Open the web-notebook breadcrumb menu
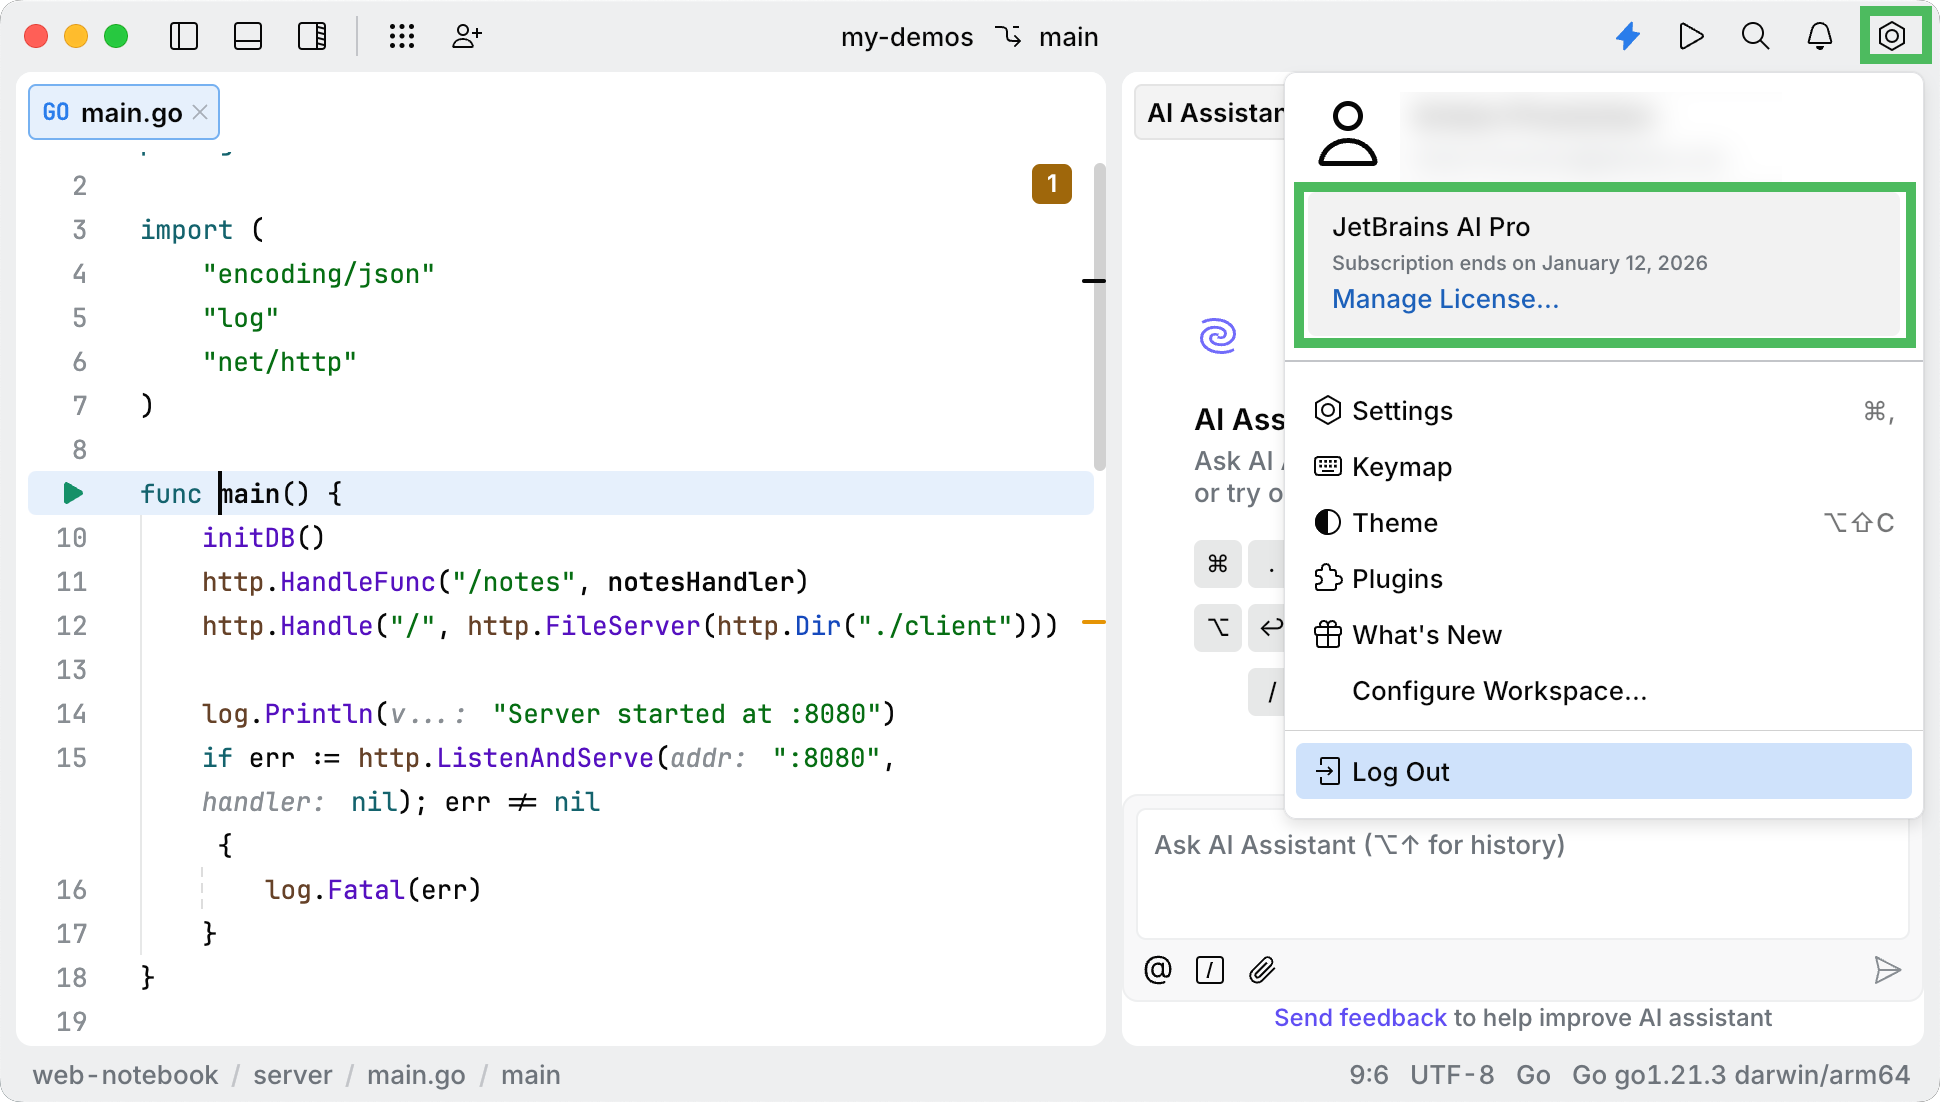 point(125,1075)
